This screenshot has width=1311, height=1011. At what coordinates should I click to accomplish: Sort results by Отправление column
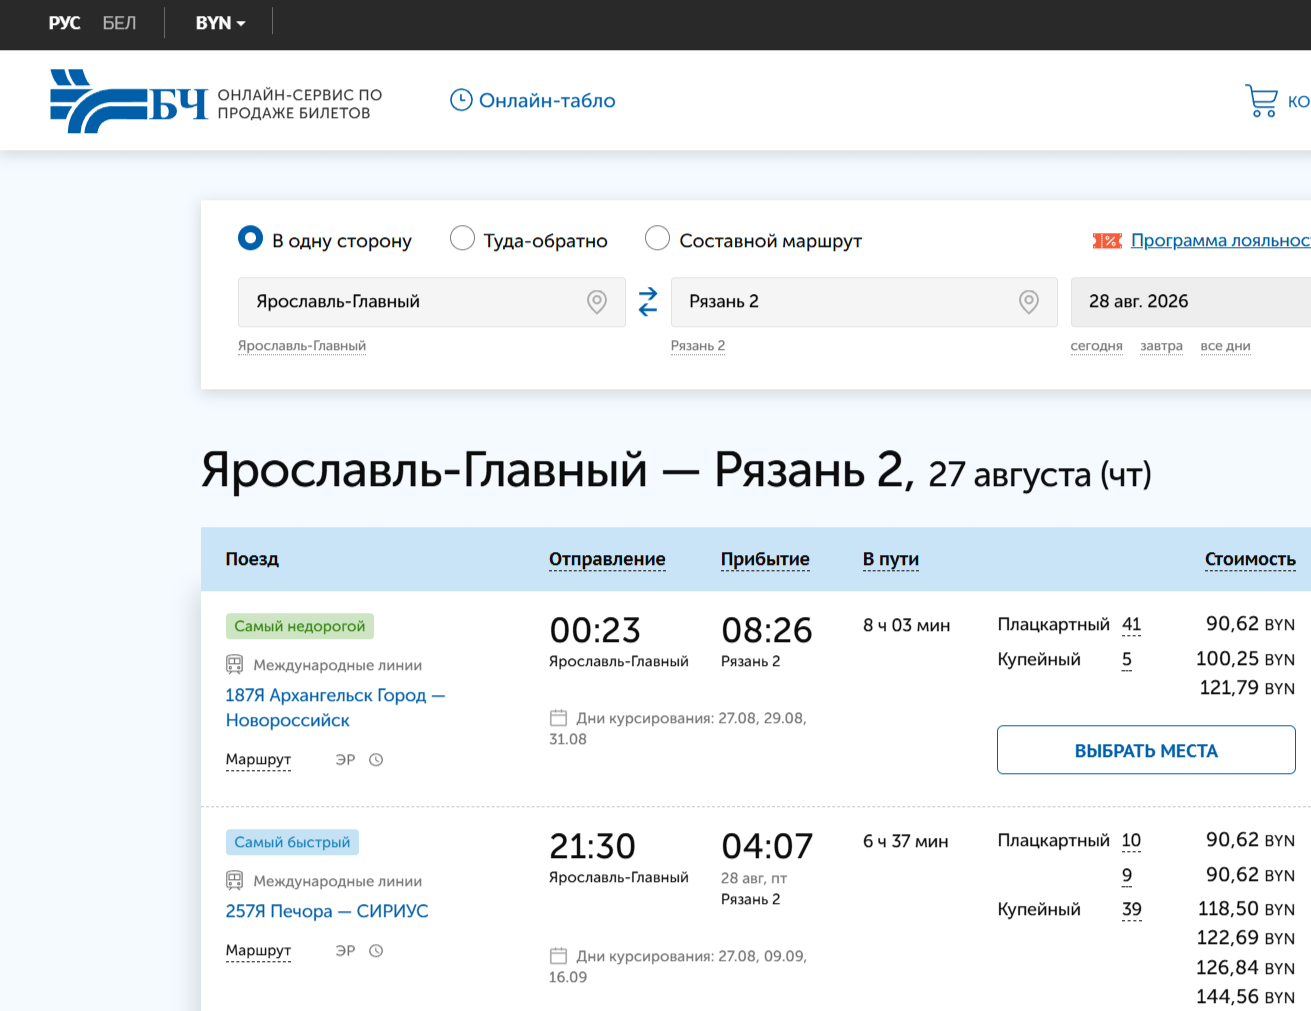coord(607,559)
